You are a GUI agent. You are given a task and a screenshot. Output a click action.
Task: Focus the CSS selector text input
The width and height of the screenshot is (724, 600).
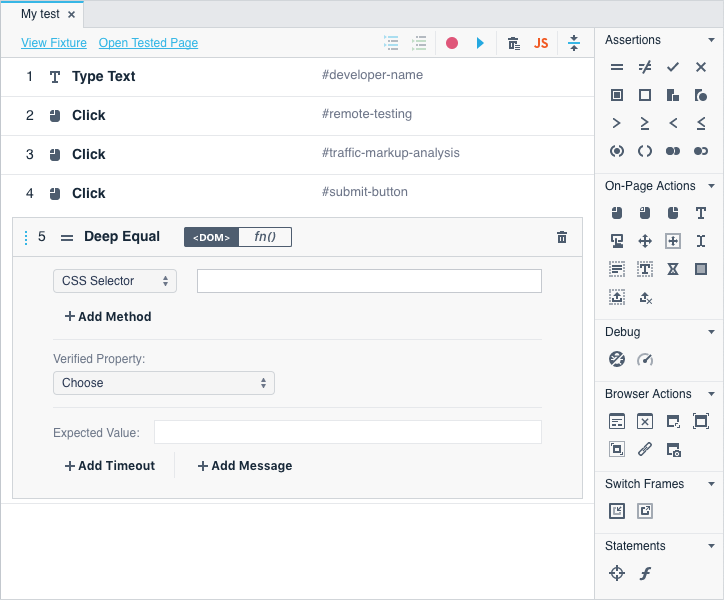pos(369,281)
